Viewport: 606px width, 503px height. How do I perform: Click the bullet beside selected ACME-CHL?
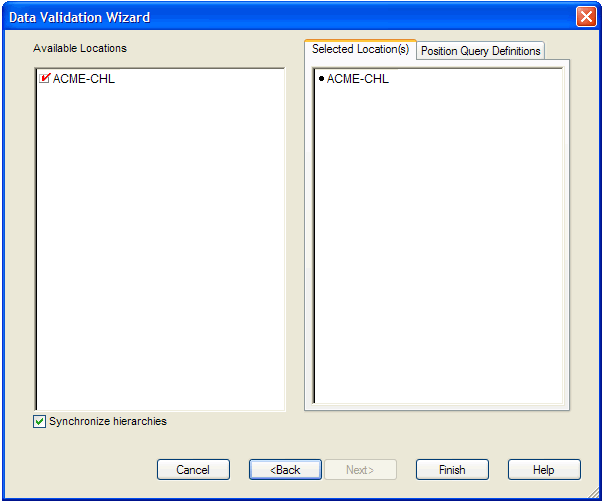coord(321,79)
